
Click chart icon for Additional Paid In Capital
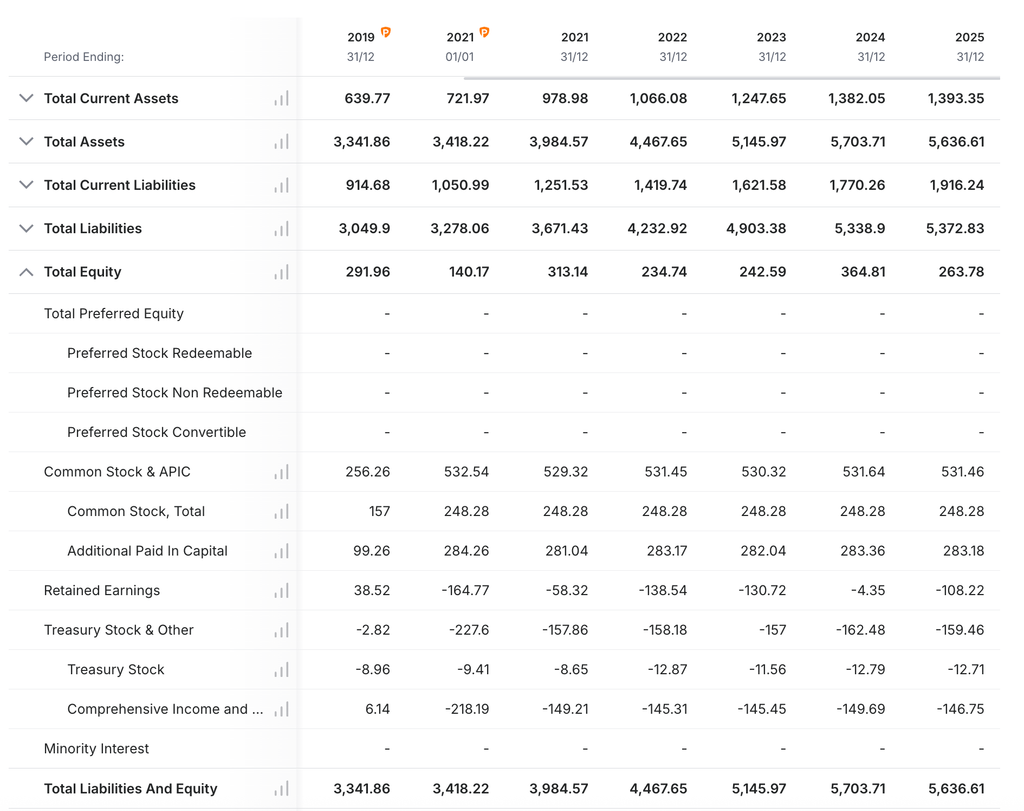281,551
